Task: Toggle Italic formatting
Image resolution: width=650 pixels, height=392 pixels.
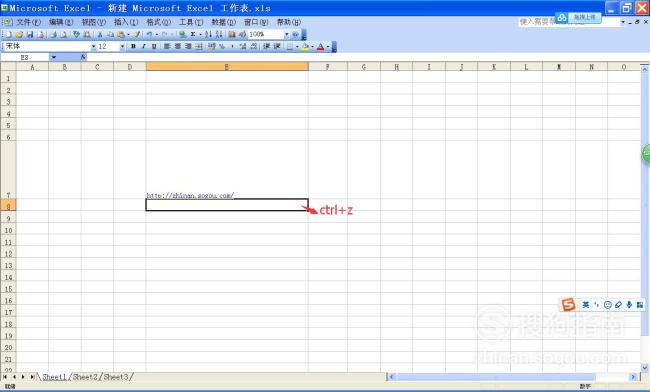Action: pos(144,46)
